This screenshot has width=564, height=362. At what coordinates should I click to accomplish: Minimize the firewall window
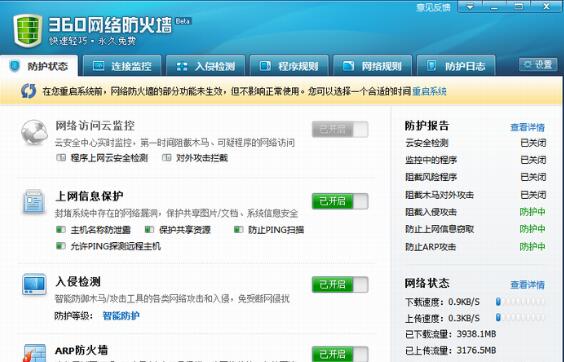tap(494, 6)
